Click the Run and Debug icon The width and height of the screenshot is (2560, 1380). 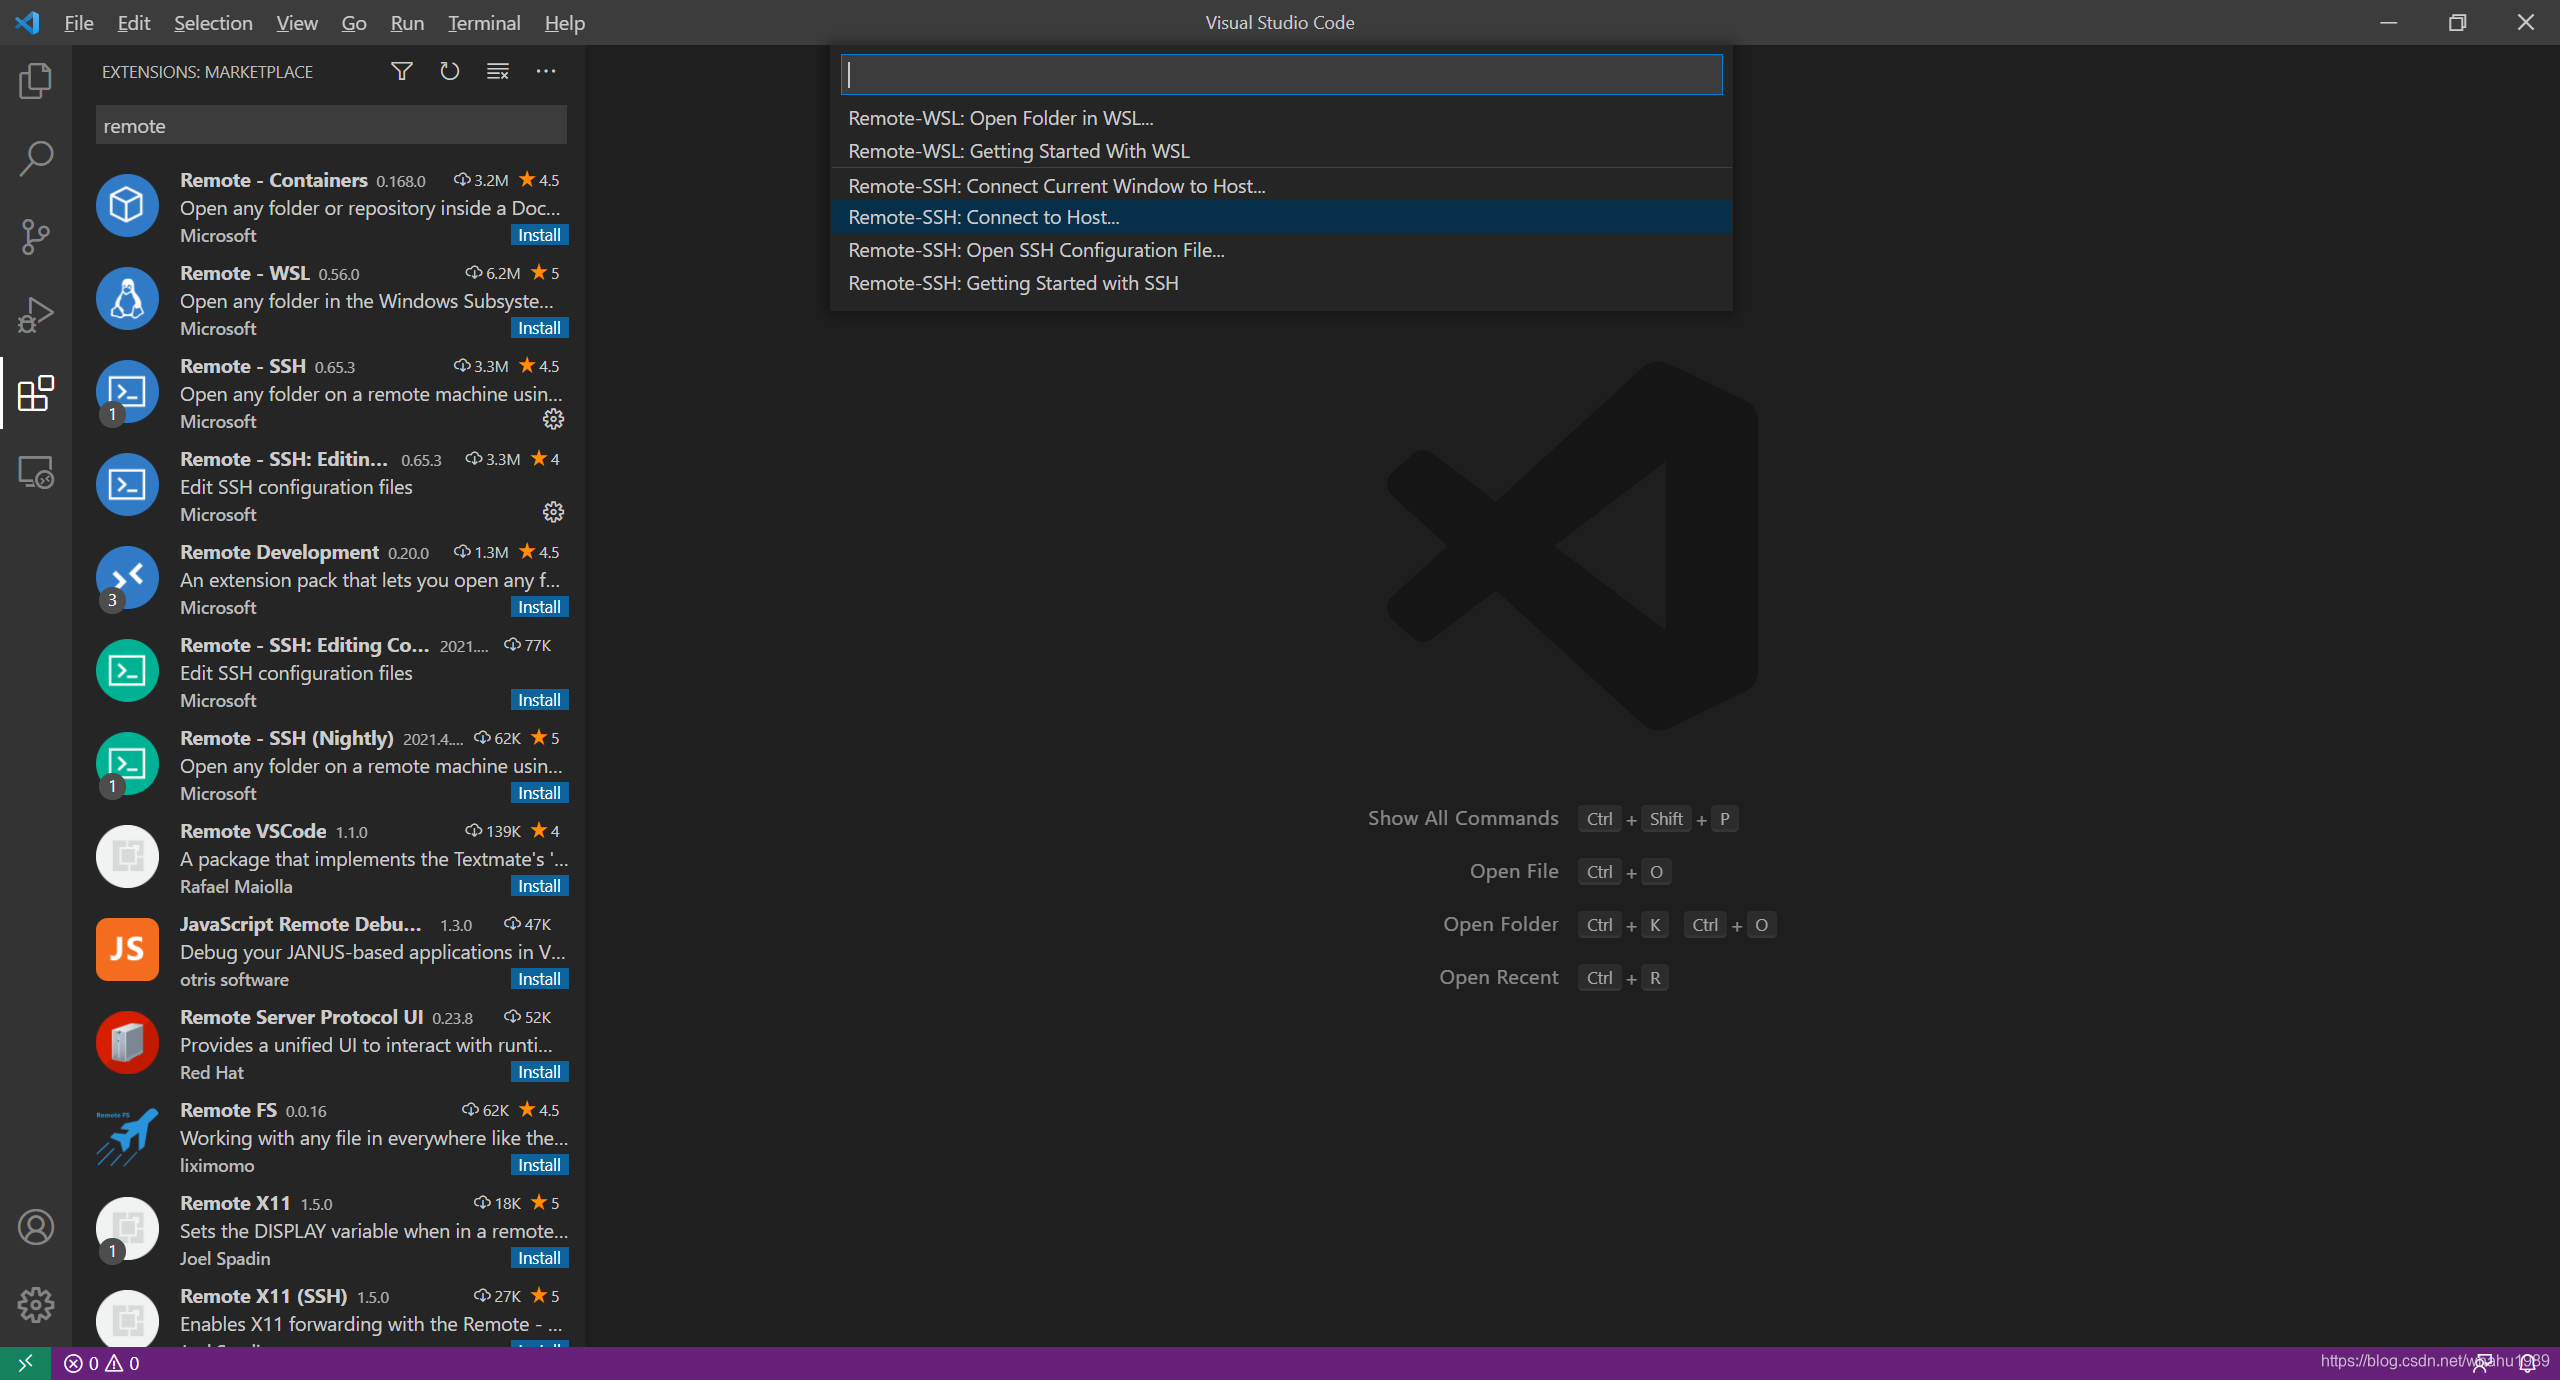[36, 314]
